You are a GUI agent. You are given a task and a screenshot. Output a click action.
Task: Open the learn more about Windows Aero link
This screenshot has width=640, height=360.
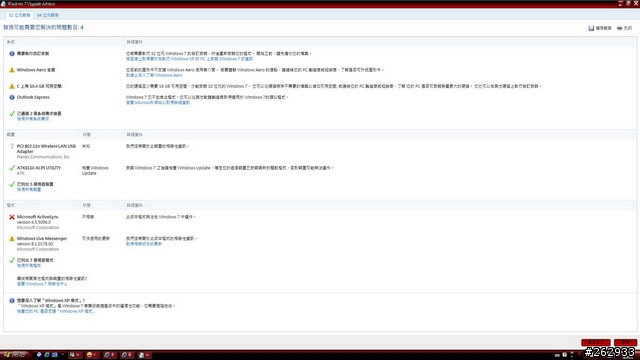(154, 76)
